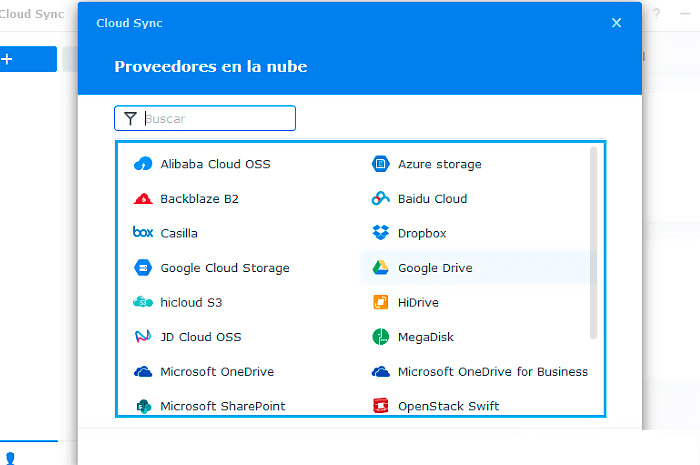700x465 pixels.
Task: Select the Google Drive triangle icon
Action: (380, 268)
